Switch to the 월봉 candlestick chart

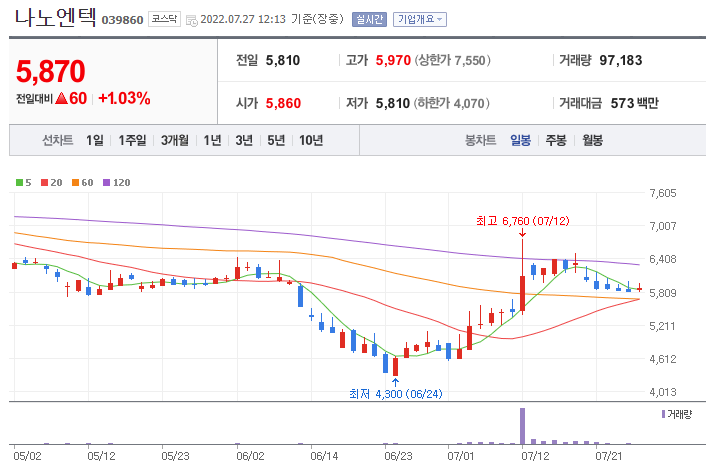593,141
